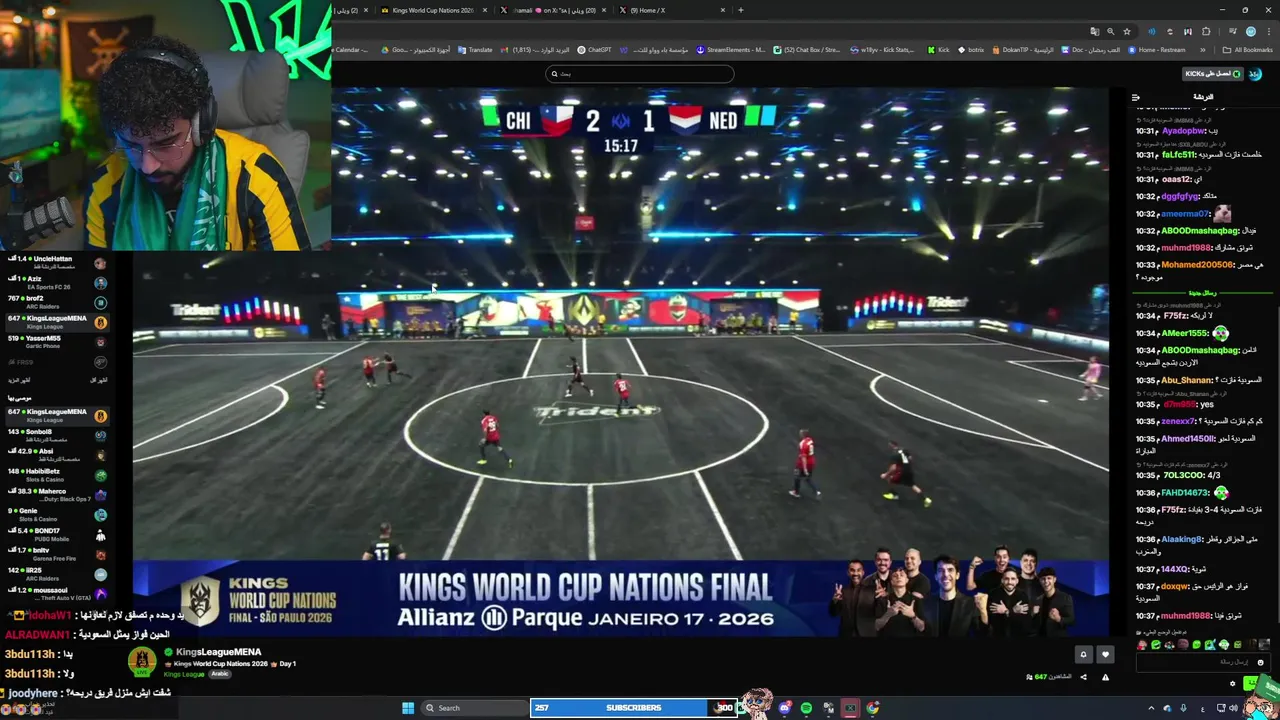Follow channel with the heart button
Screen dimensions: 1280x720
[1105, 654]
